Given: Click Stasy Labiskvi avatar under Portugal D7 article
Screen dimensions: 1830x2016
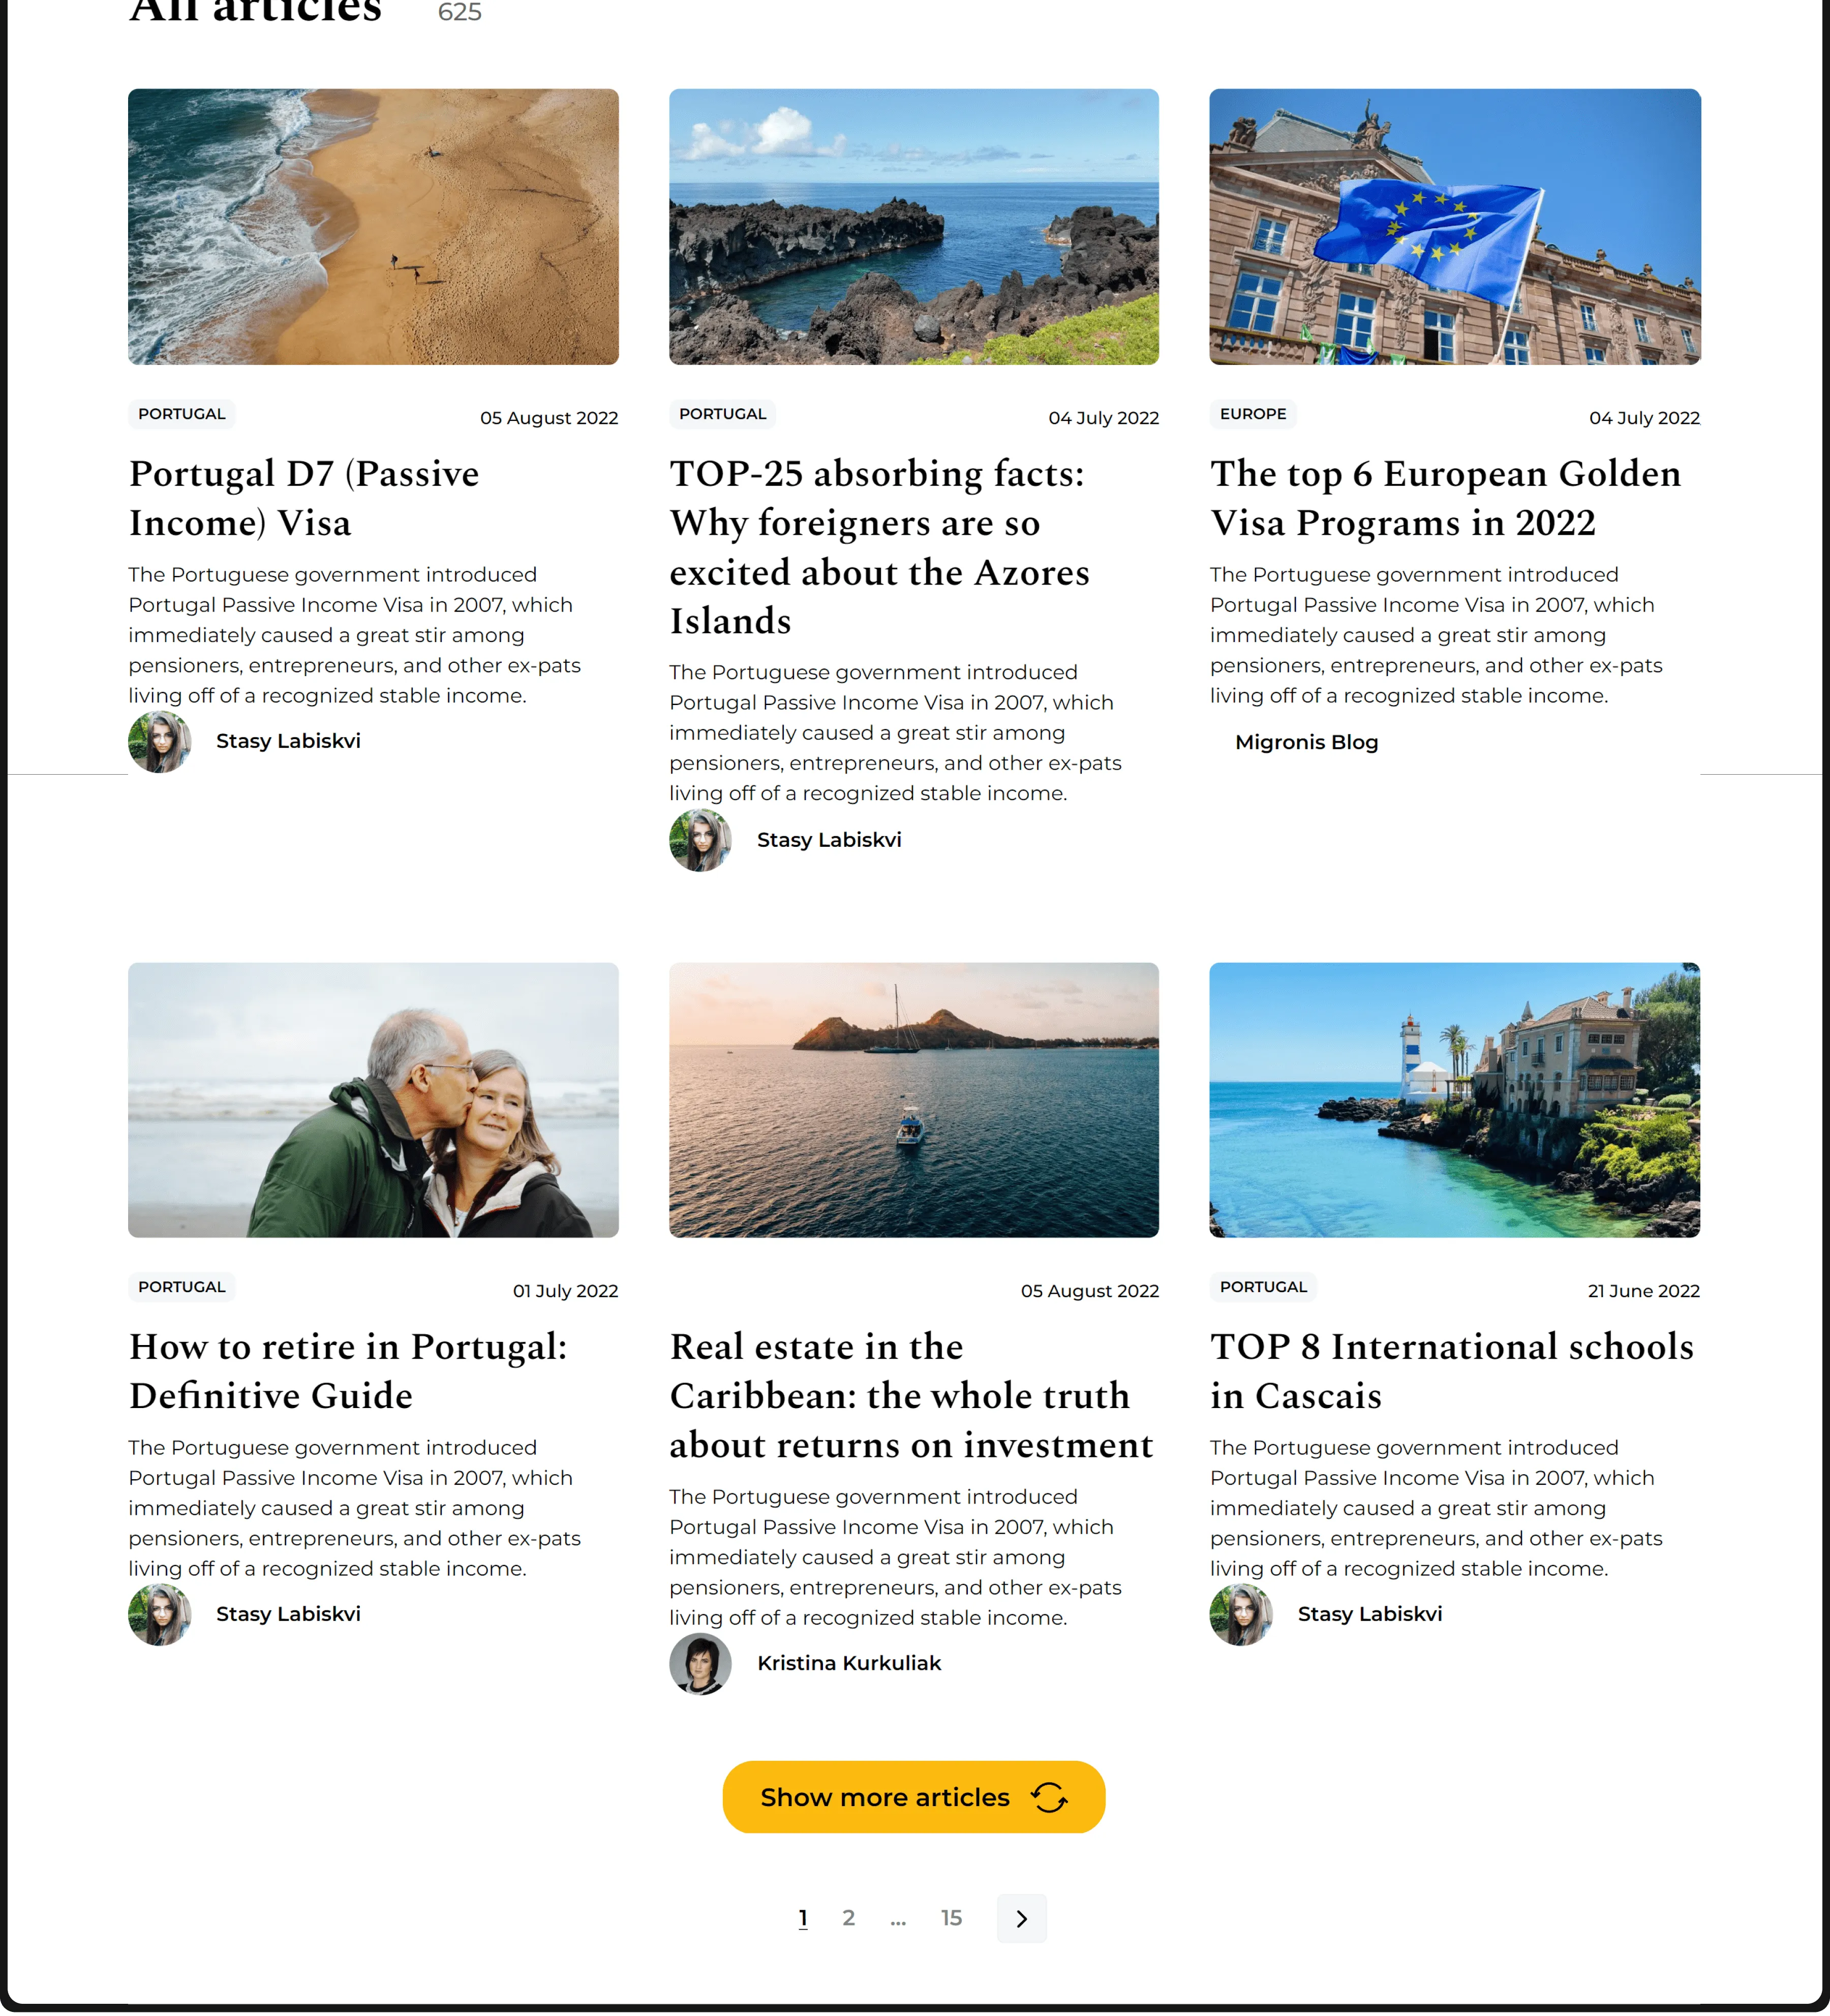Looking at the screenshot, I should tap(159, 742).
